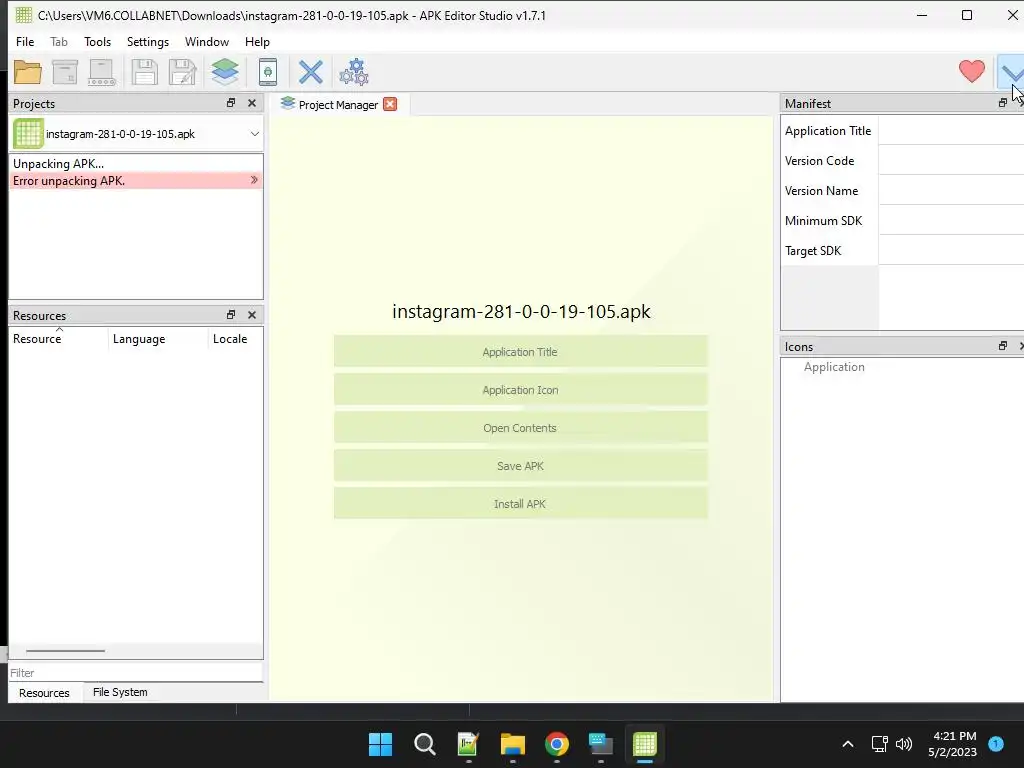Click the Version Code value field

pyautogui.click(x=951, y=161)
